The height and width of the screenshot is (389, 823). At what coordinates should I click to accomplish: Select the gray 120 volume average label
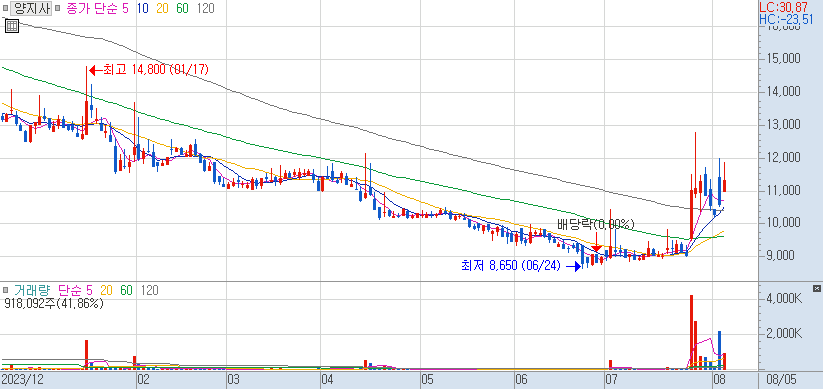click(x=149, y=290)
